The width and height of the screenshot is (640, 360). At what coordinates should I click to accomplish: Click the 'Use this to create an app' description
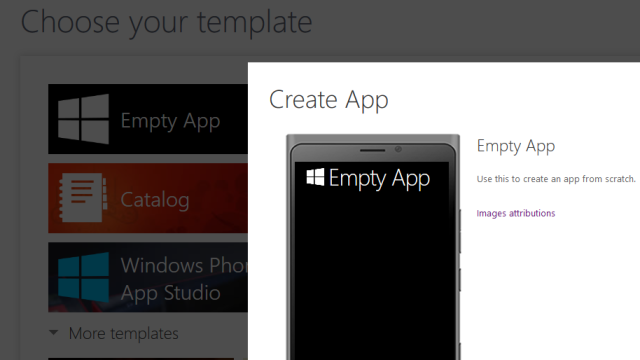coord(556,179)
